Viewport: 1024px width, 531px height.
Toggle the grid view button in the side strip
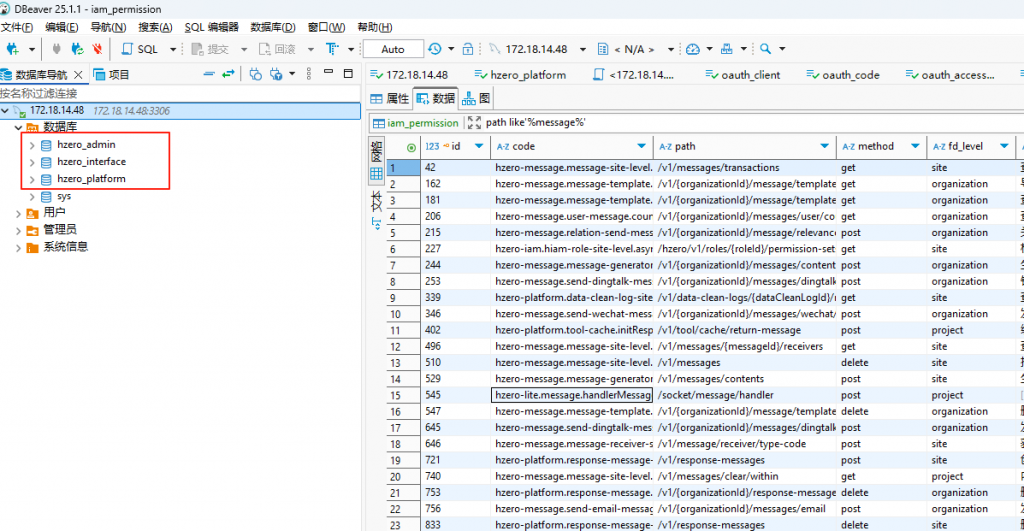(x=377, y=173)
